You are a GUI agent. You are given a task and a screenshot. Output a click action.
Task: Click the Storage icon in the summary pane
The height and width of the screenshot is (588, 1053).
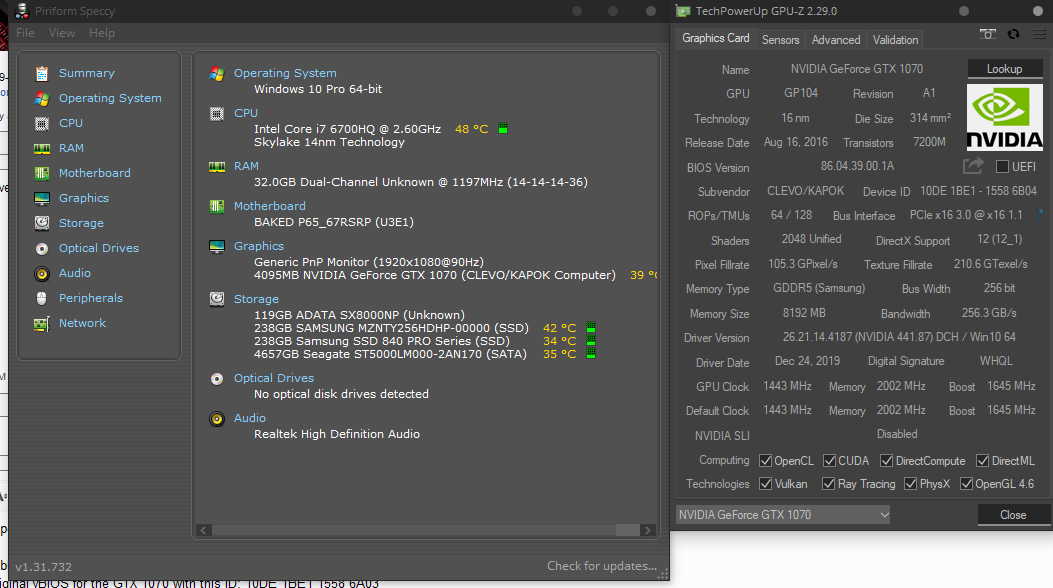pos(217,299)
